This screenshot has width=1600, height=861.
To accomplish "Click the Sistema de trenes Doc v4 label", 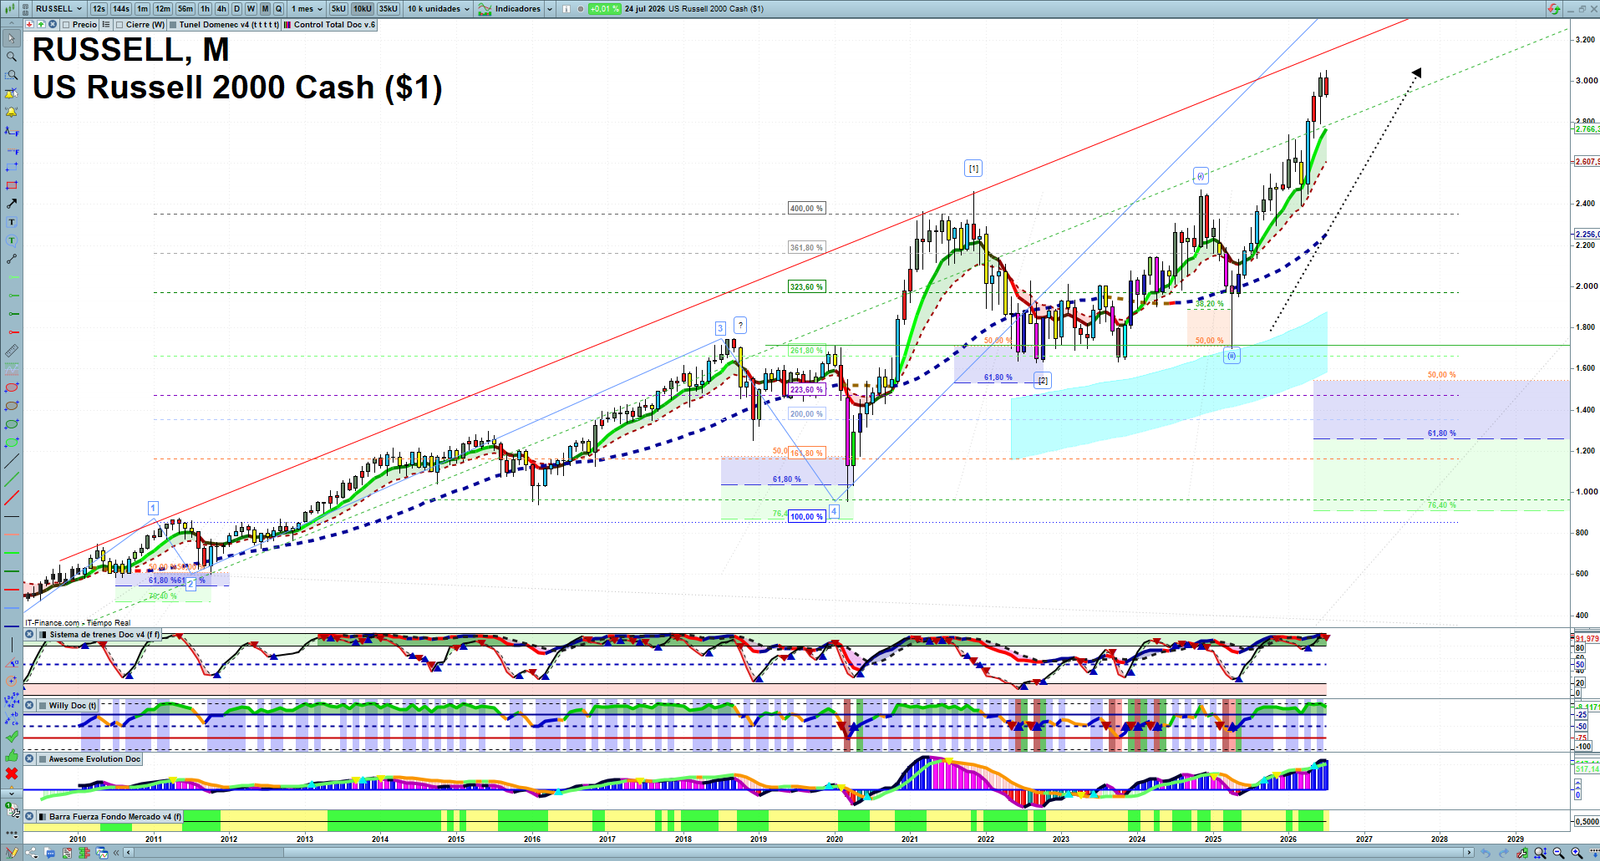I will 104,634.
